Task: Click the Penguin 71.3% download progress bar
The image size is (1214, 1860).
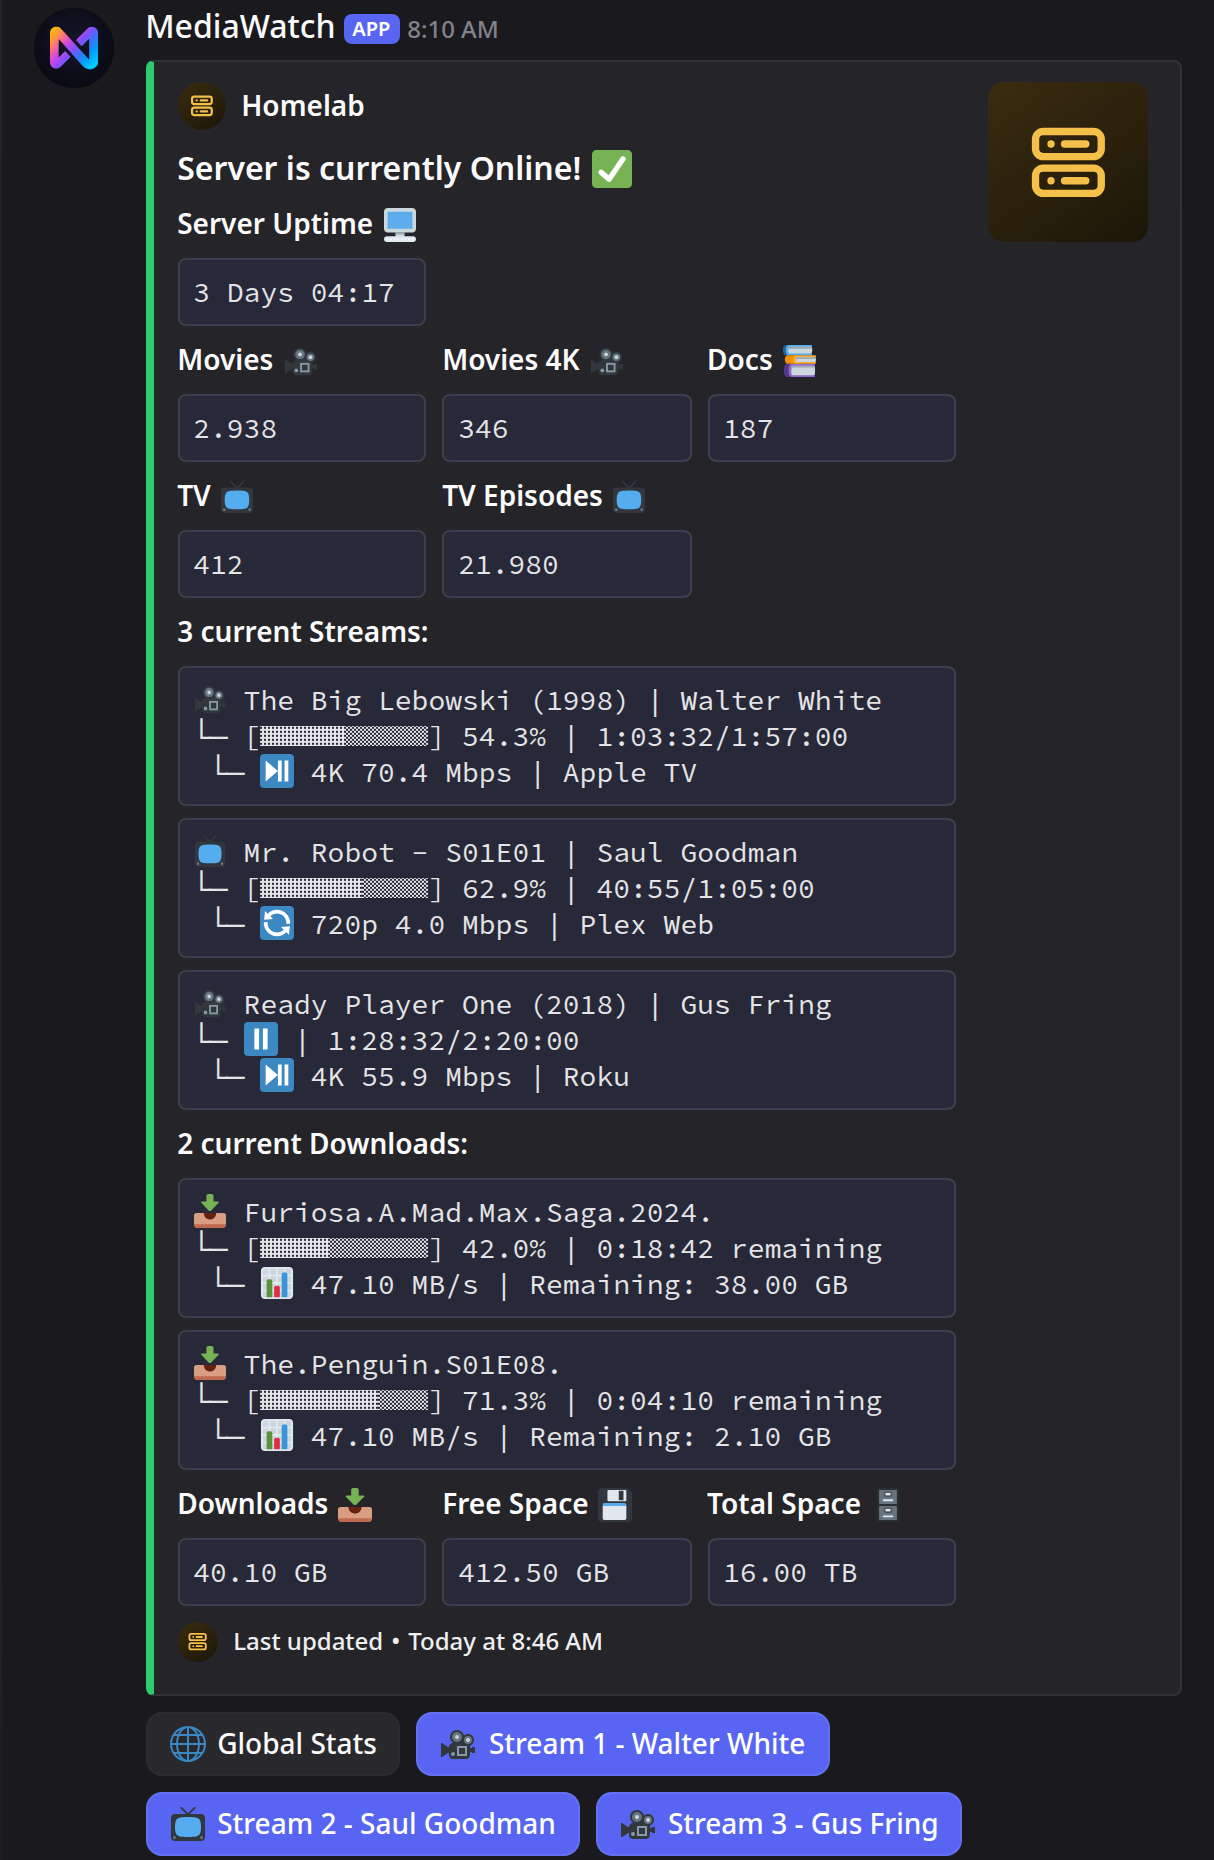Action: (x=344, y=1401)
